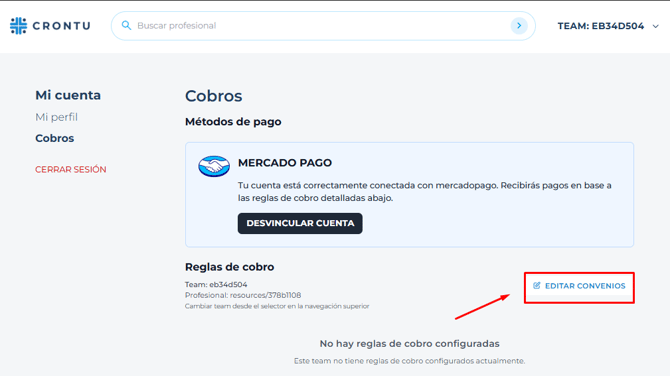This screenshot has width=670, height=376.
Task: Click the Profesional resources/378b1108 line
Action: 243,295
